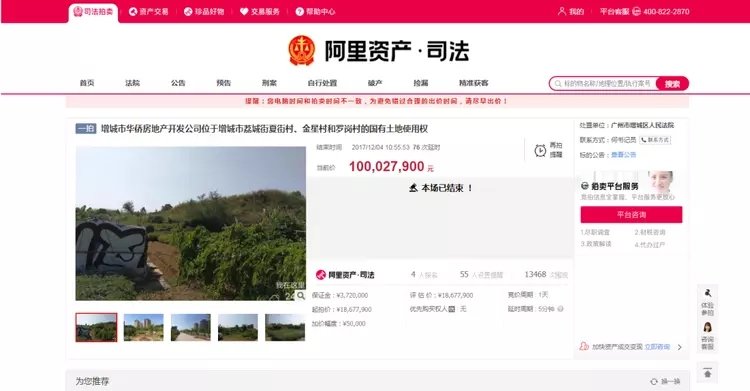
Task: Click the 阿里资产·司法 court emblem logo
Action: [x=301, y=50]
